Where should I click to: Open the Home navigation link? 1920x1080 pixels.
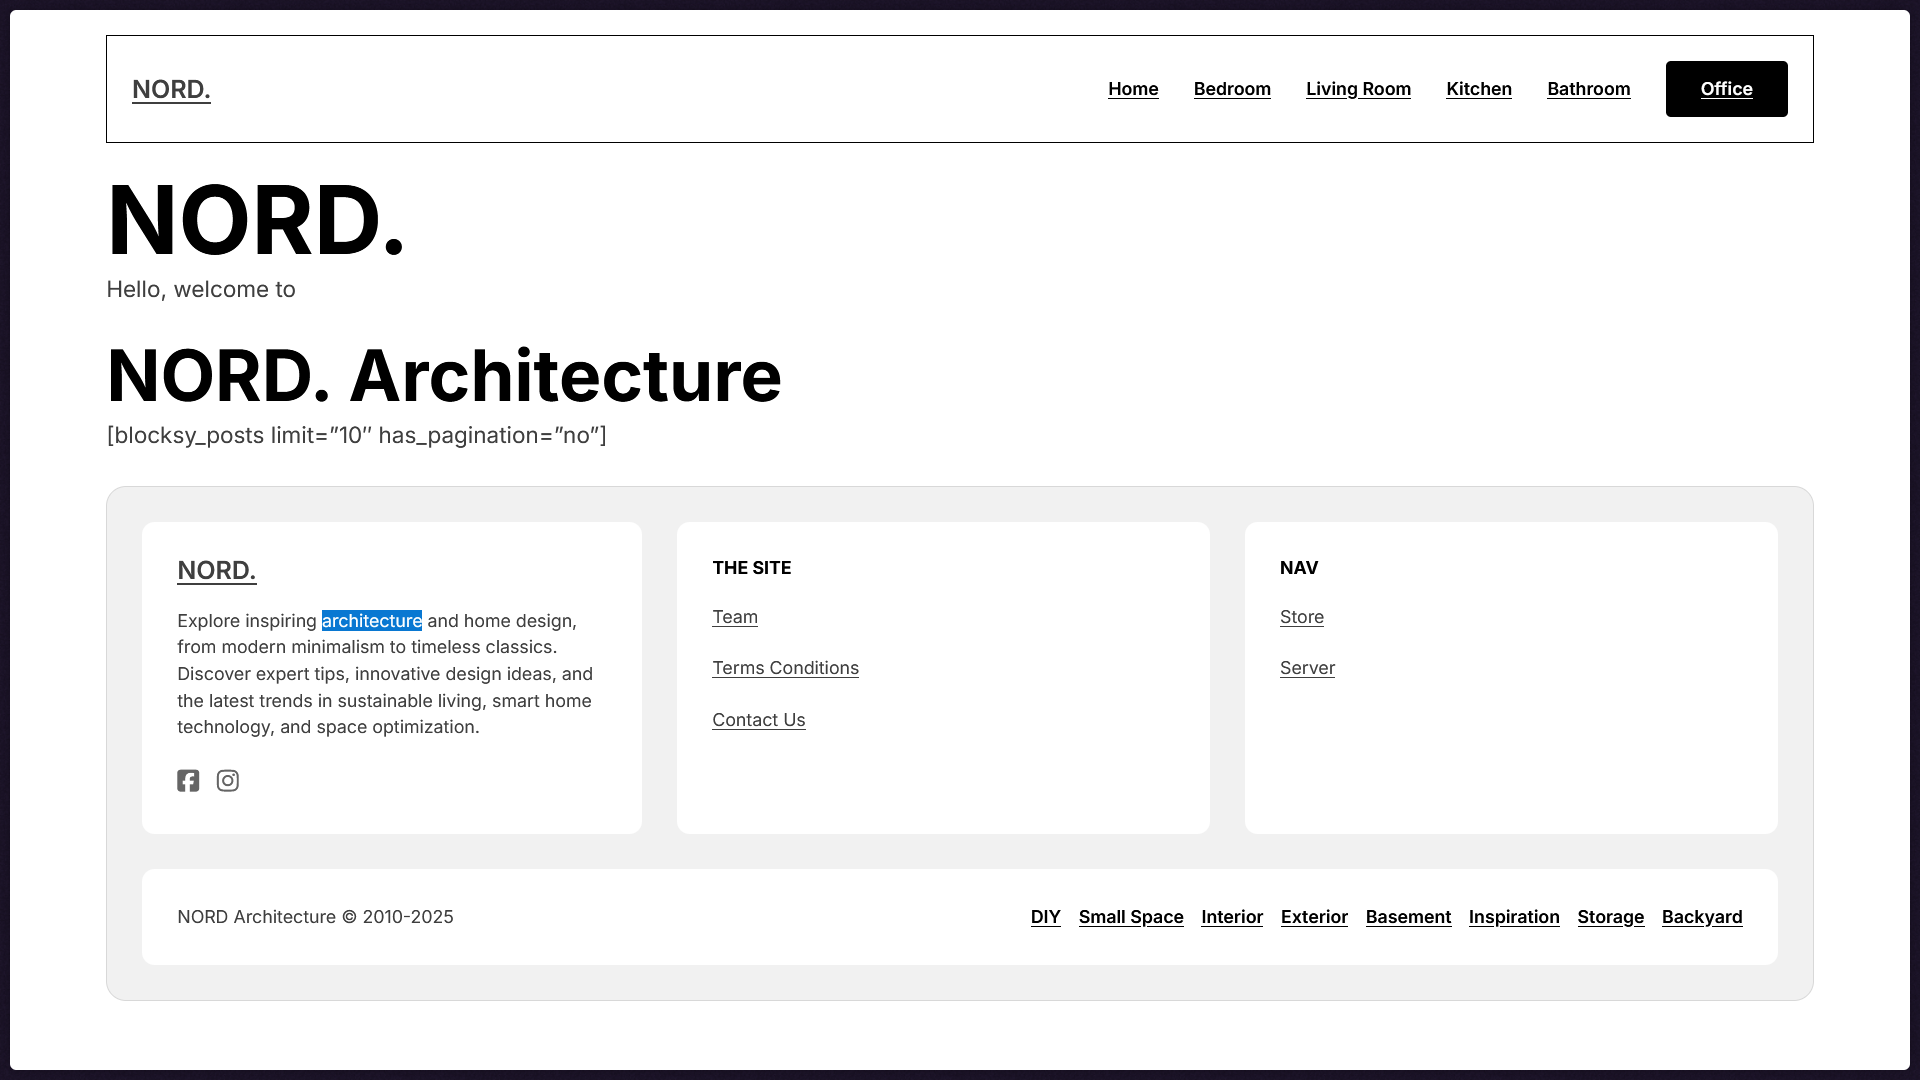click(1133, 88)
